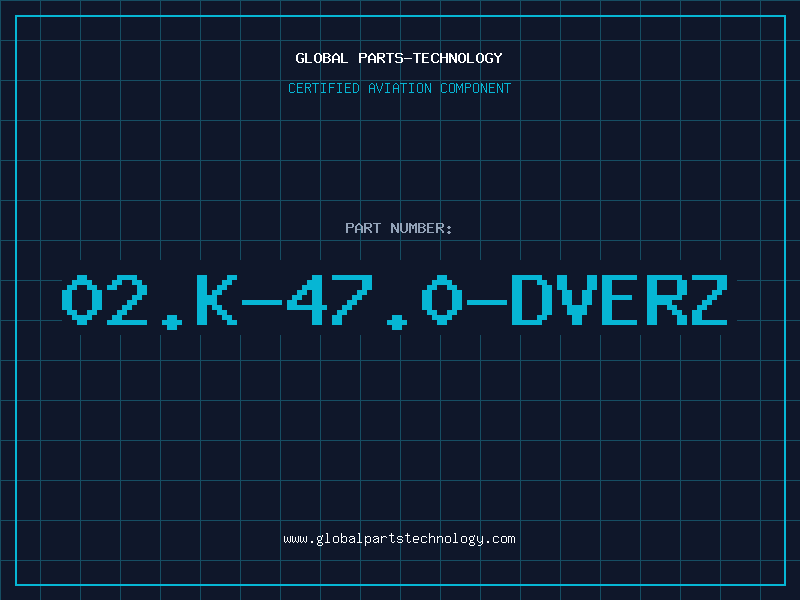
Task: Click the digit 7 in the part number
Action: (352, 300)
